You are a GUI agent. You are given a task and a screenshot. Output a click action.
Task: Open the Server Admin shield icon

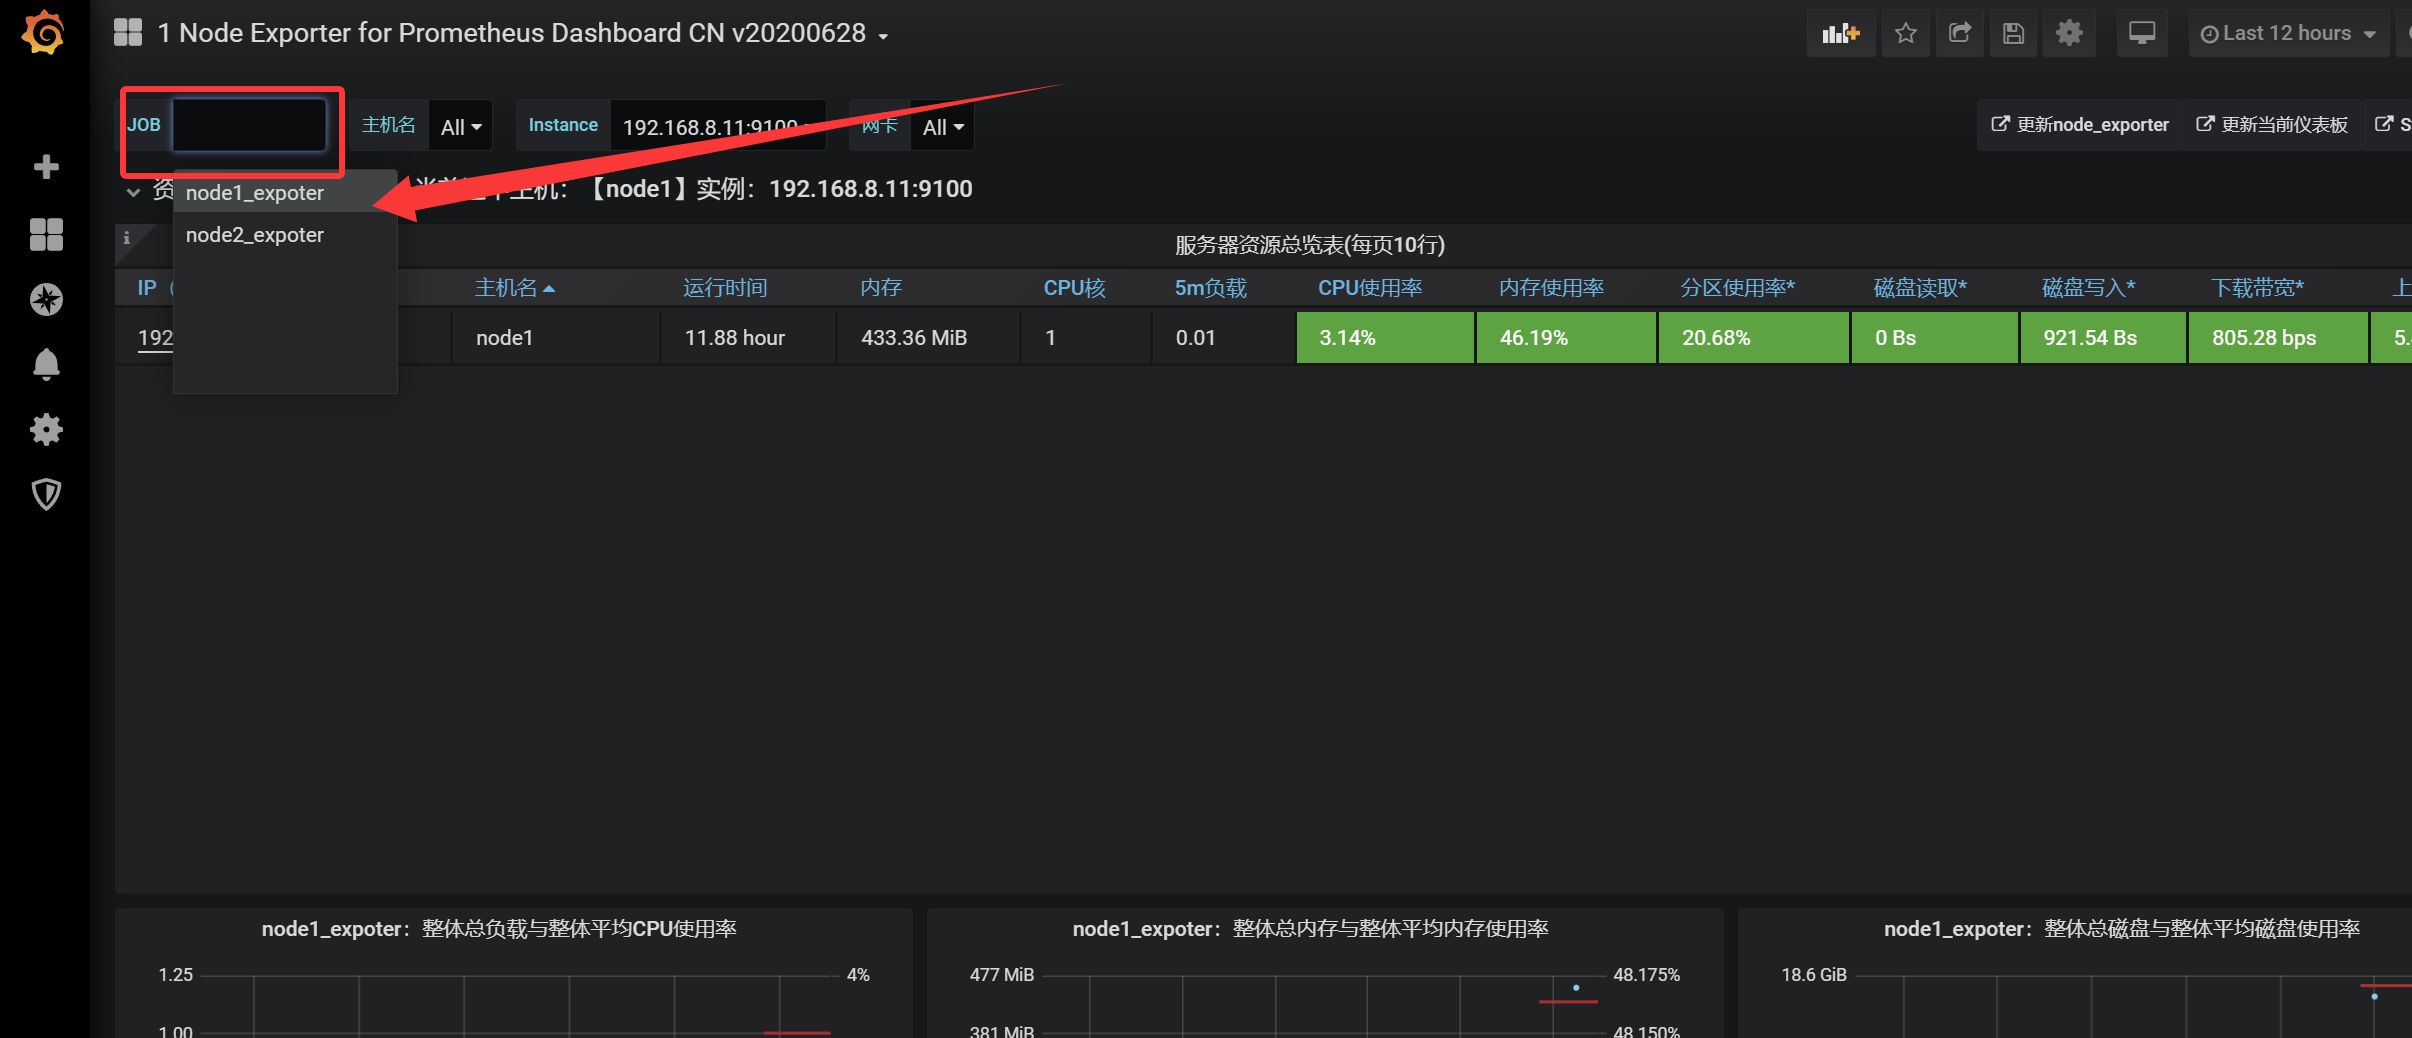[46, 494]
